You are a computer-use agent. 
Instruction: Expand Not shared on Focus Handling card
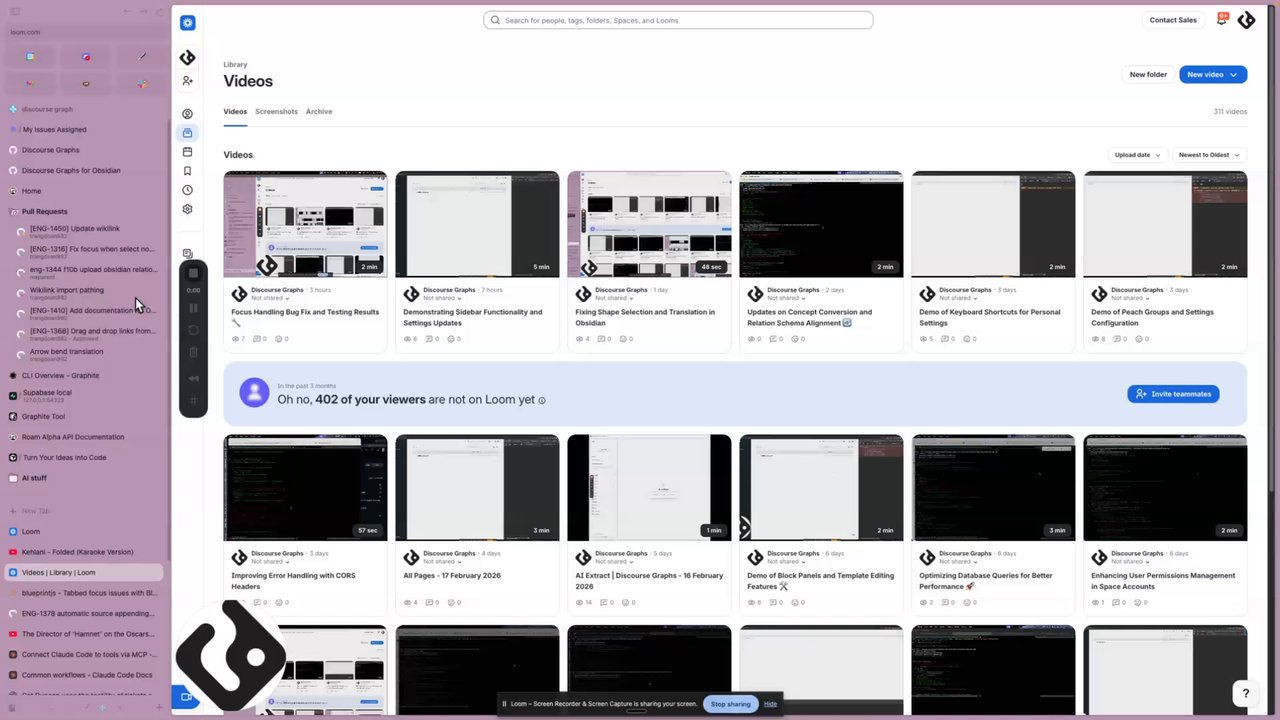tap(269, 298)
